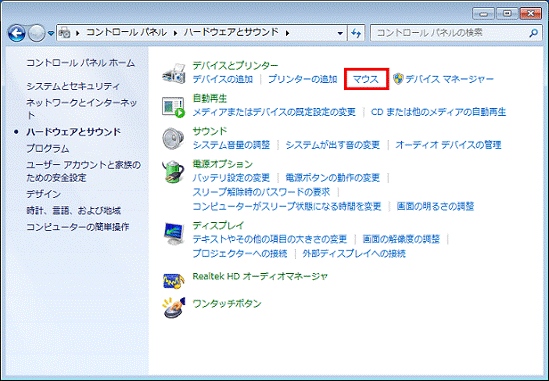Expand the arrow after ハードウェアとサウンド breadcrumb
549x381 pixels.
click(x=287, y=33)
